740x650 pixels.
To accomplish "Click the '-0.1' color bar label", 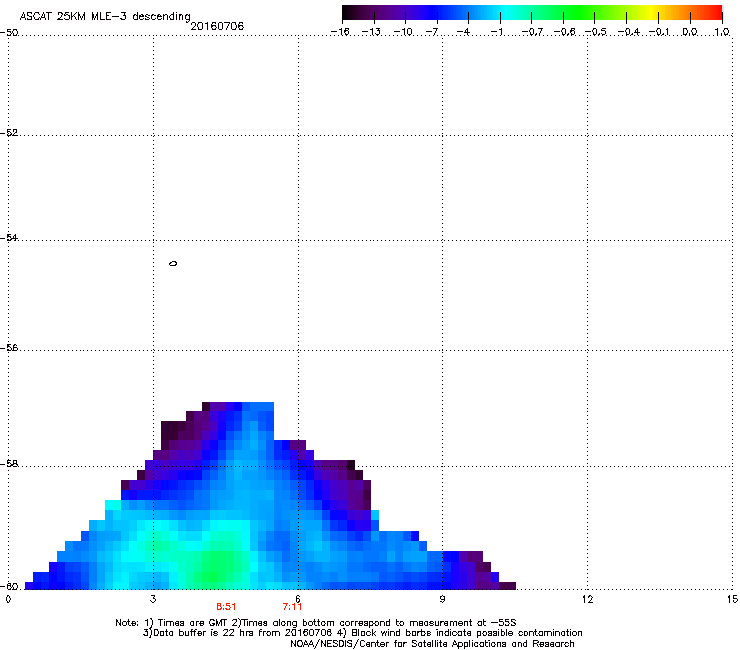I will pyautogui.click(x=659, y=32).
